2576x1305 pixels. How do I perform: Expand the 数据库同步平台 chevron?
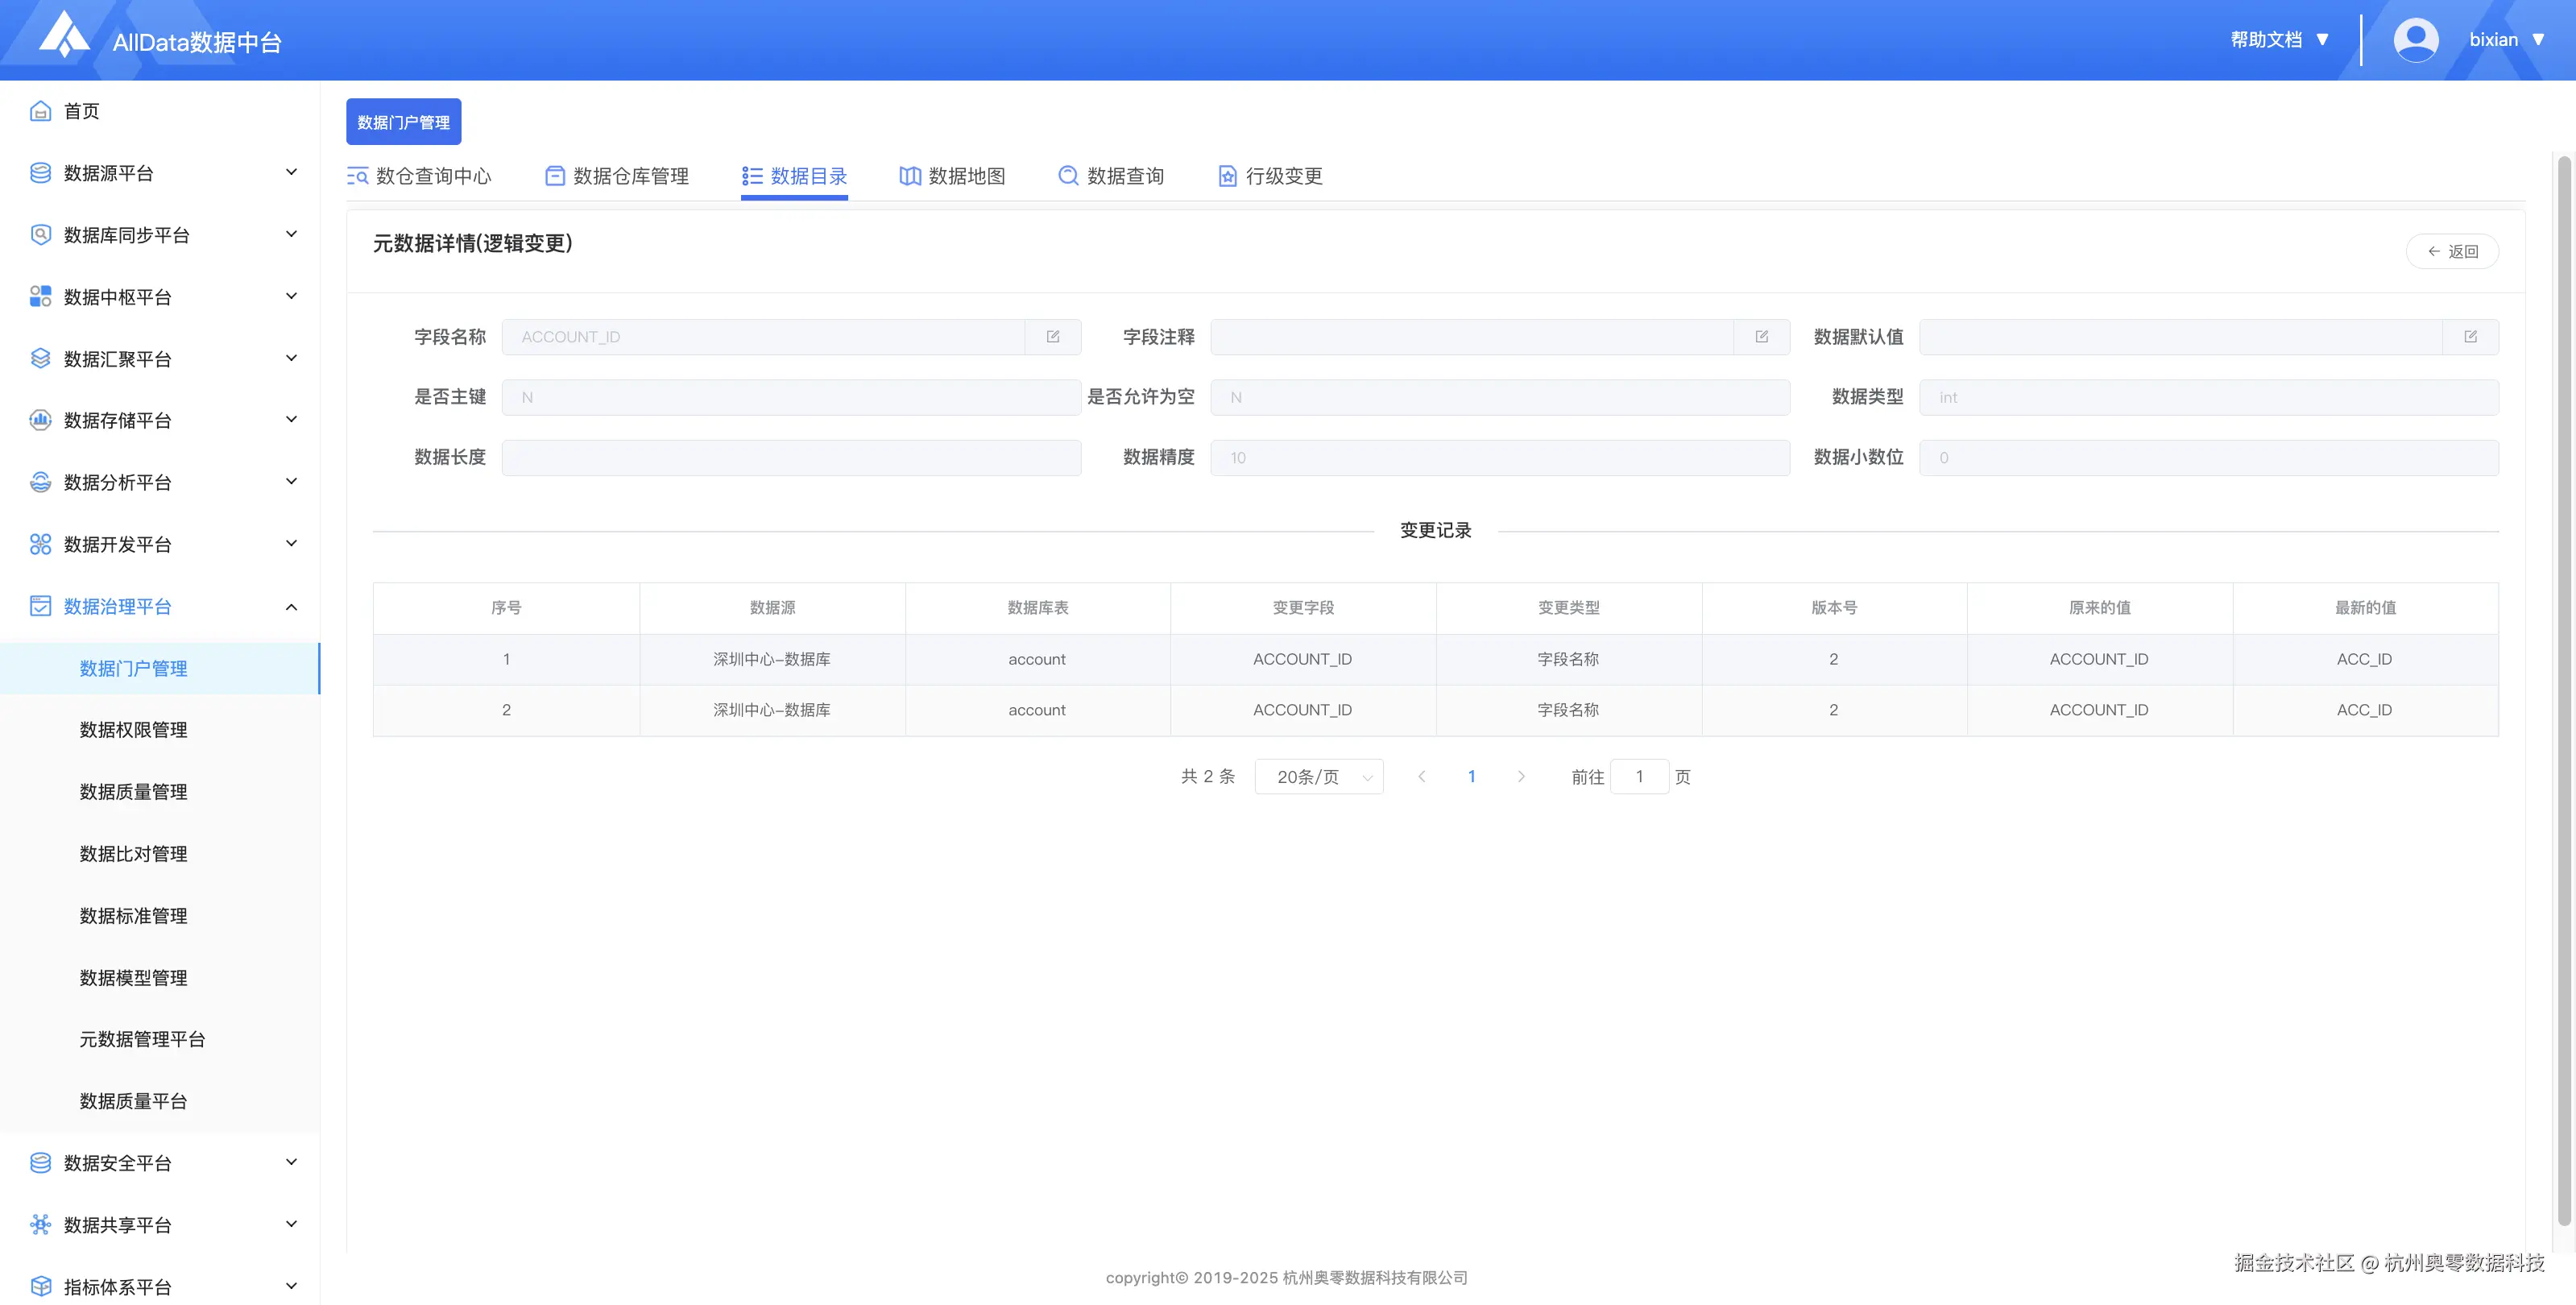tap(292, 235)
